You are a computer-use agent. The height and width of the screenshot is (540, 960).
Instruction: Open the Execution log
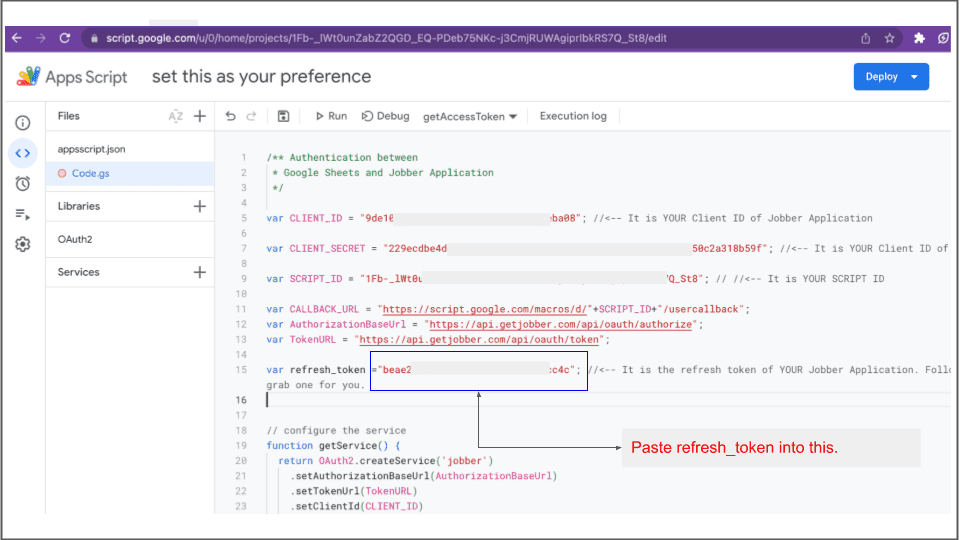point(573,116)
